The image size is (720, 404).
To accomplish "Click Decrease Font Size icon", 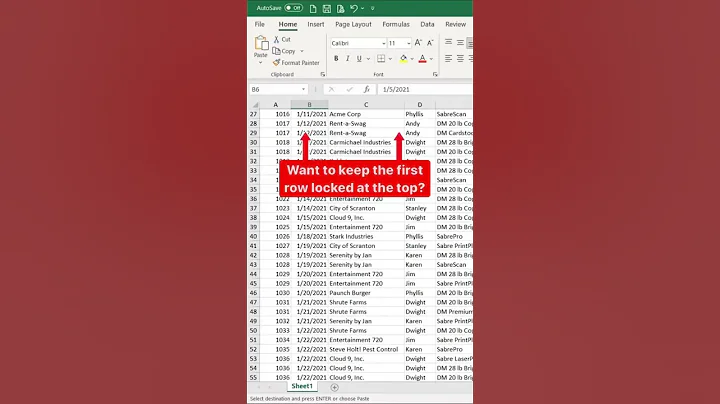I will [x=430, y=43].
